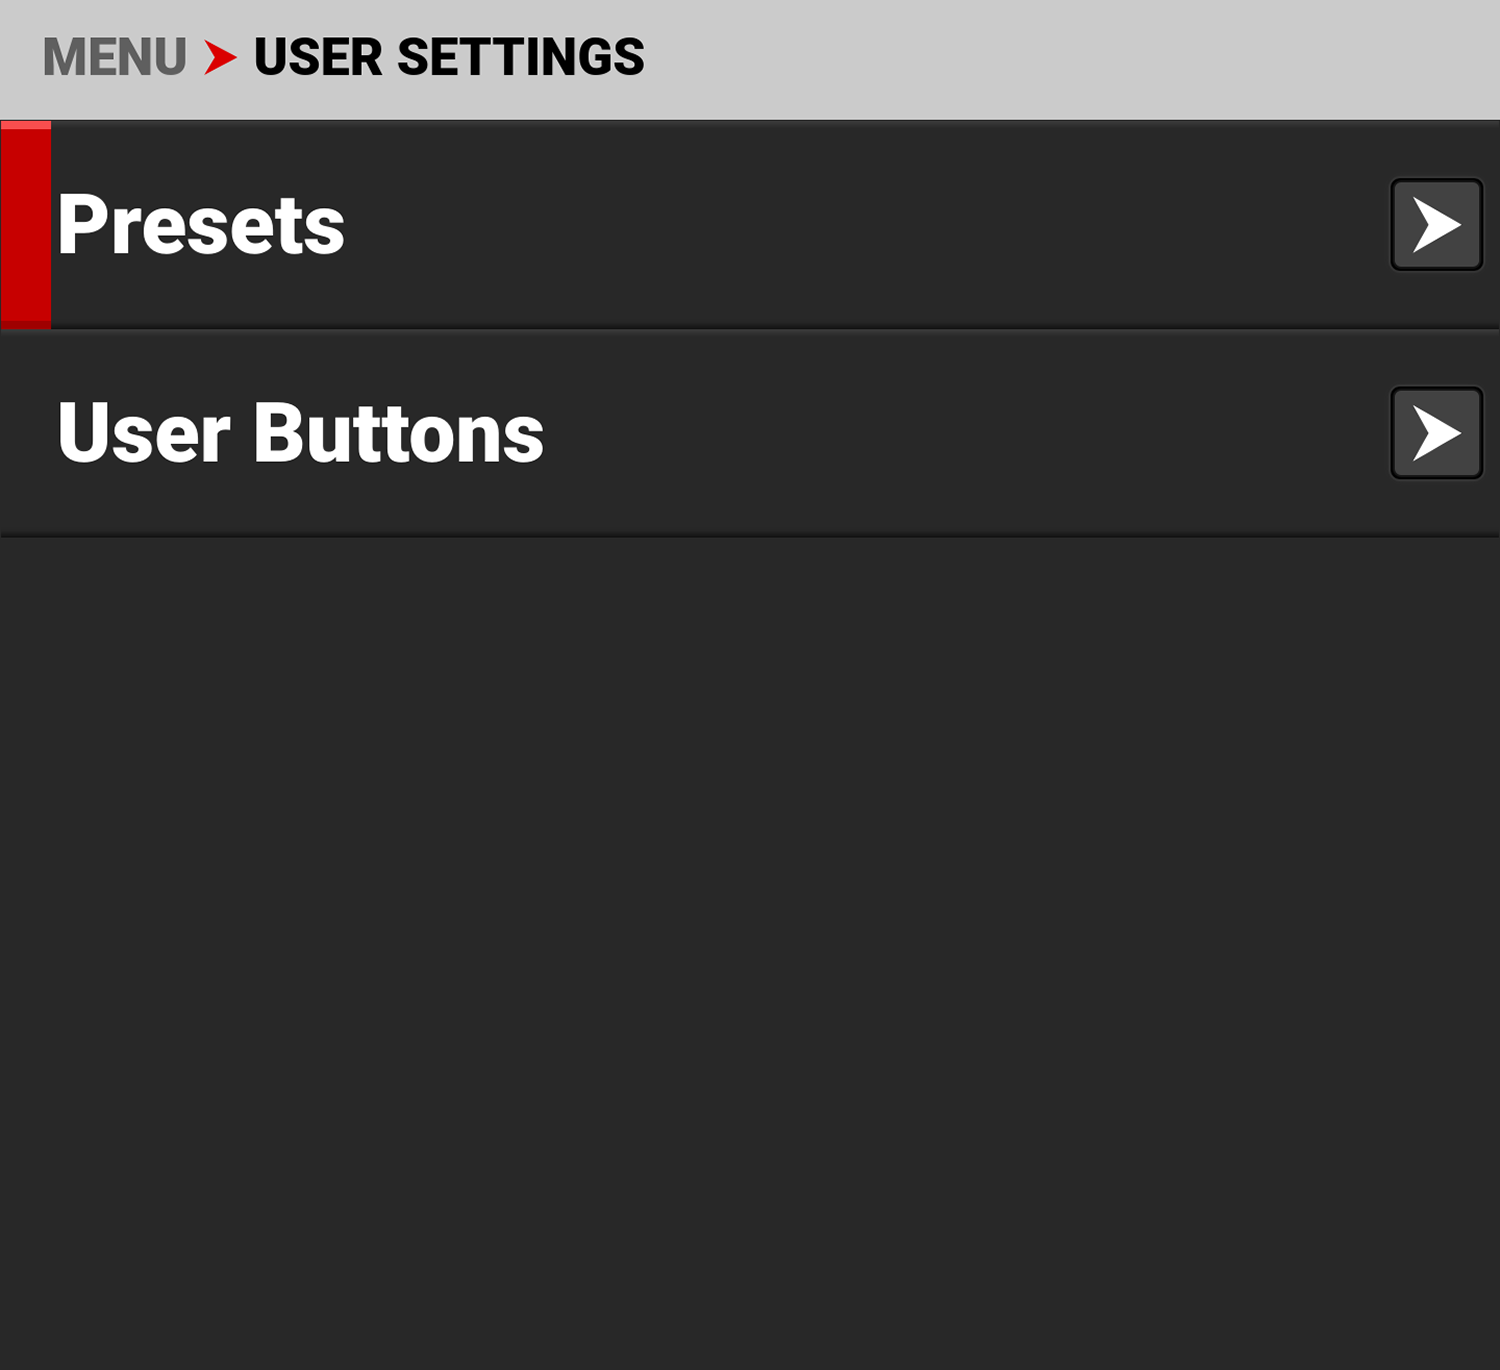Expand the User Buttons submenu chevron

coord(1436,433)
